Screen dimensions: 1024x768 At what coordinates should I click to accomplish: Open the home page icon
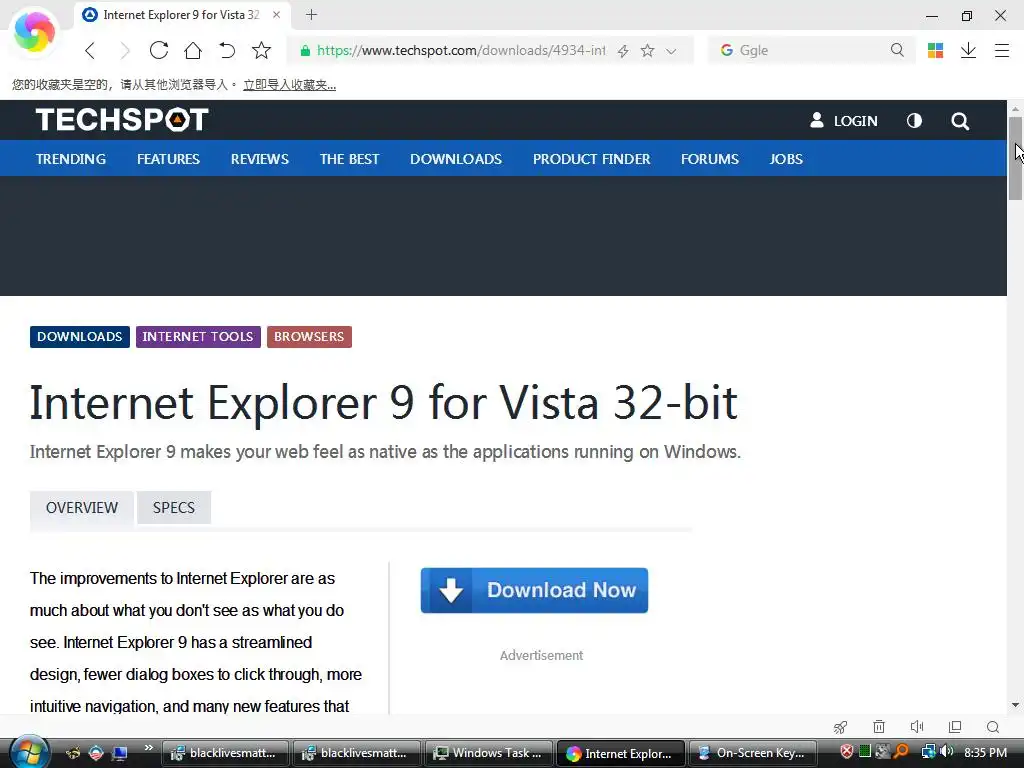point(193,50)
